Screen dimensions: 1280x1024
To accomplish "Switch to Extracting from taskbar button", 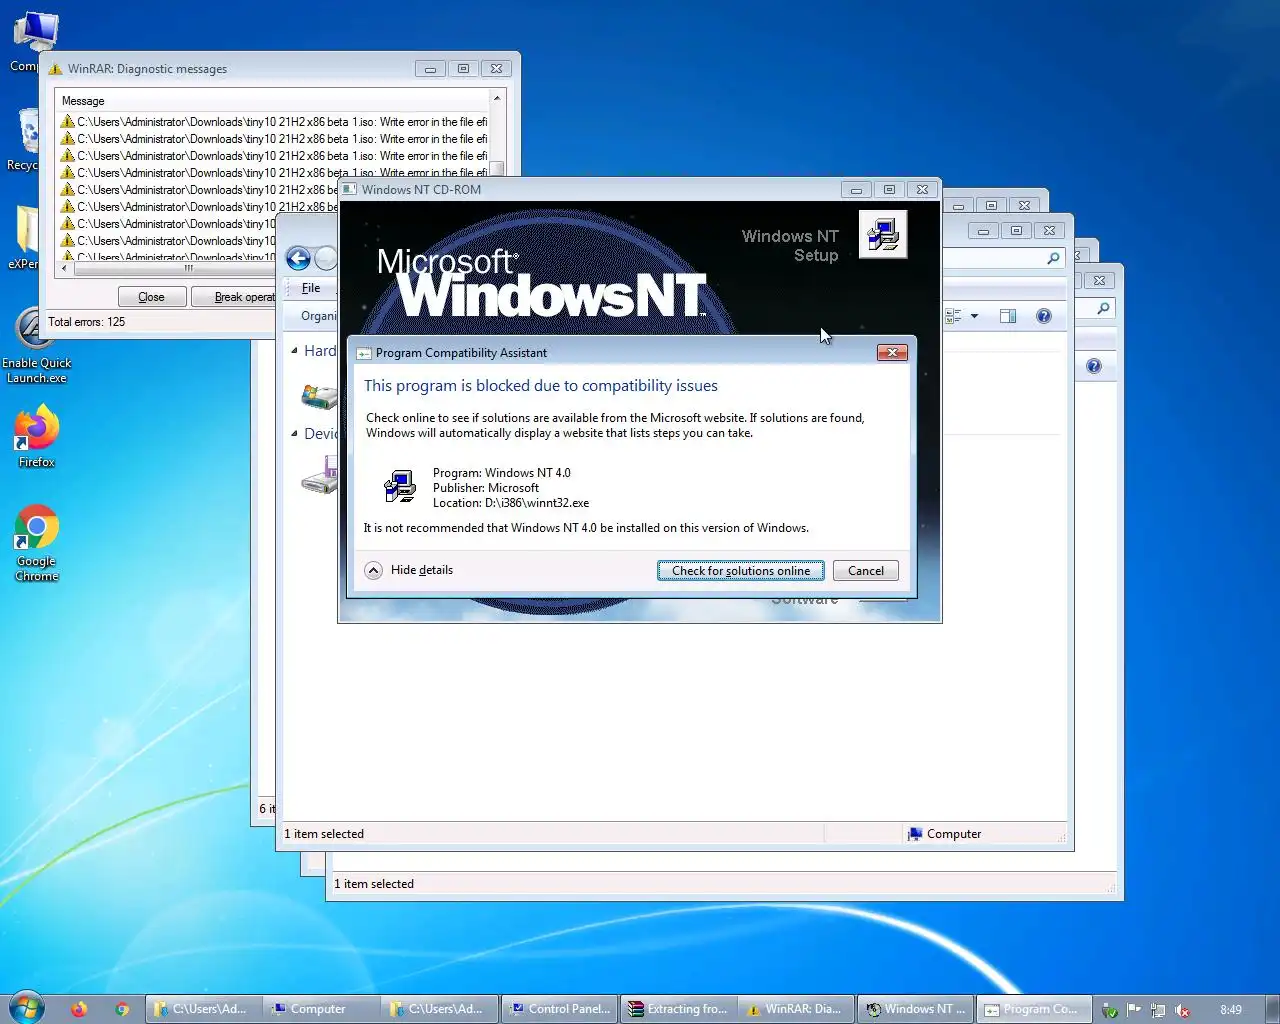I will pyautogui.click(x=678, y=1009).
